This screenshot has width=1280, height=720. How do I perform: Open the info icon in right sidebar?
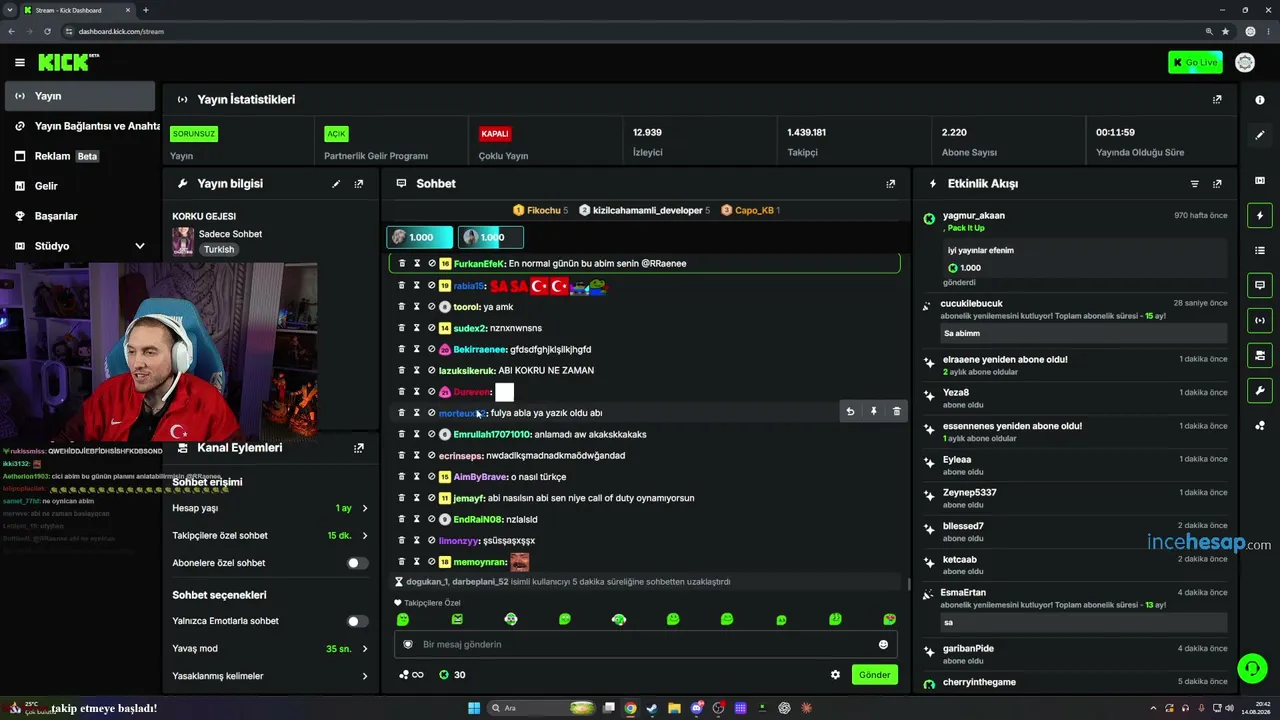(x=1260, y=100)
